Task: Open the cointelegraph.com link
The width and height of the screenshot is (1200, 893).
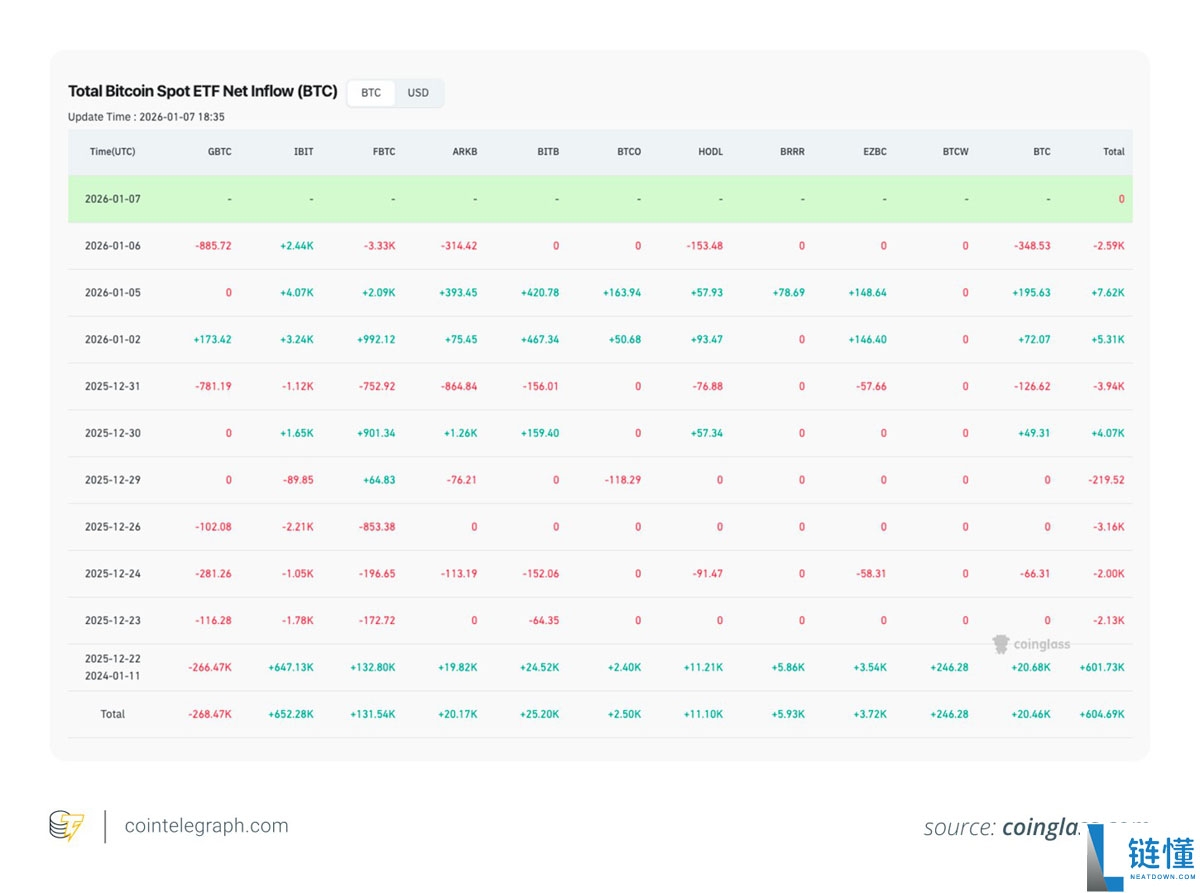Action: [206, 826]
